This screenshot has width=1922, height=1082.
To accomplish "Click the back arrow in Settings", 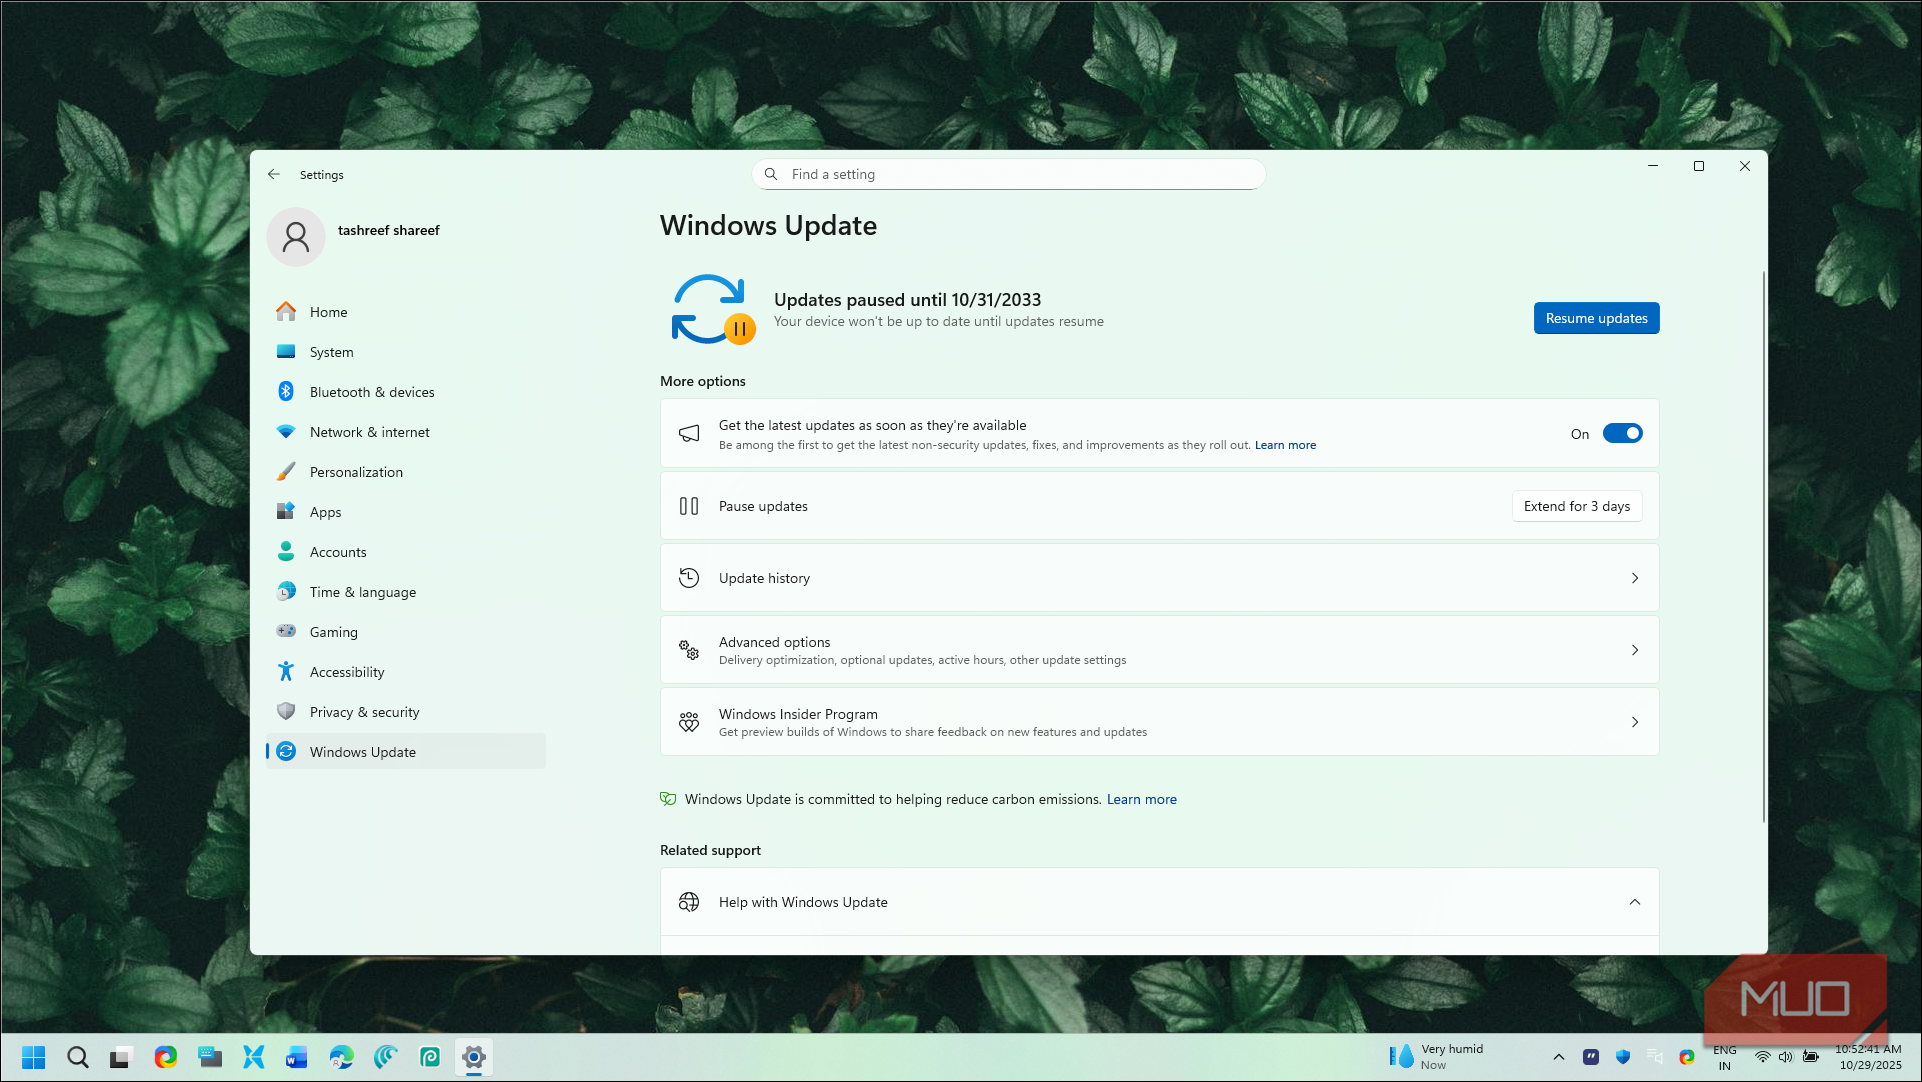I will pos(274,174).
